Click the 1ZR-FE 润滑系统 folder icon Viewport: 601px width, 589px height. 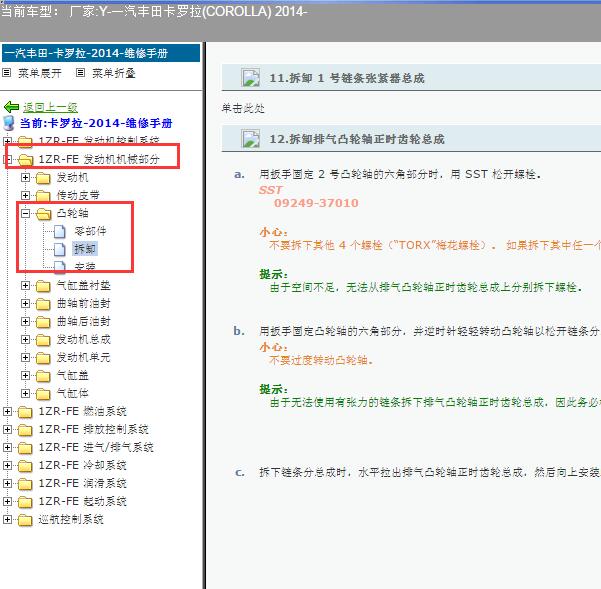coord(25,484)
